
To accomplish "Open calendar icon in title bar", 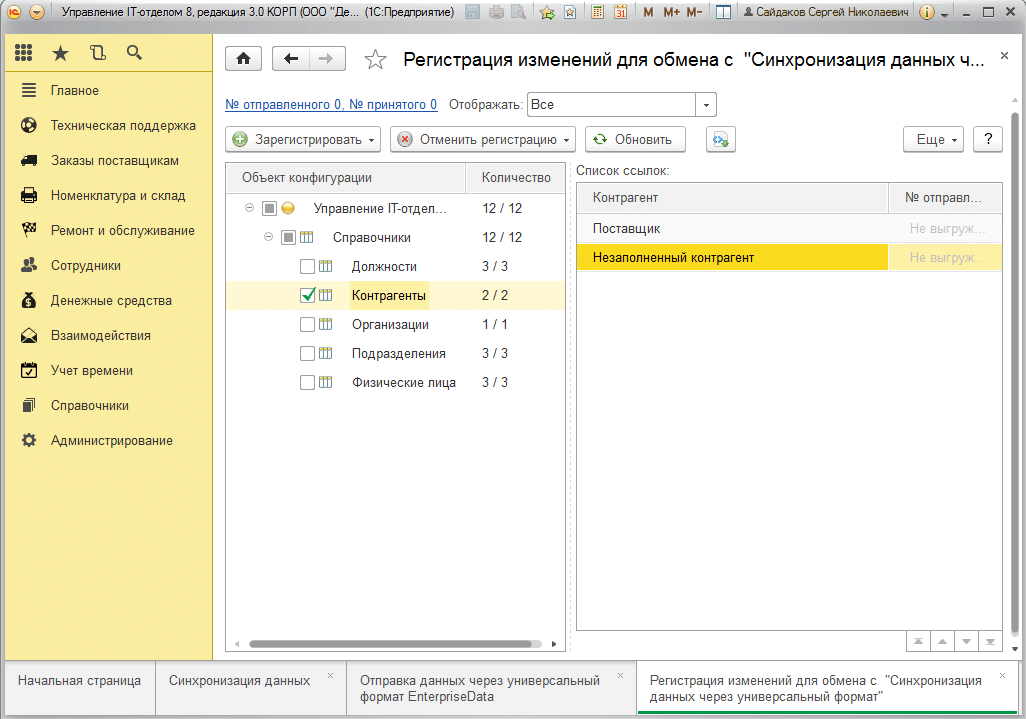I will pos(620,12).
